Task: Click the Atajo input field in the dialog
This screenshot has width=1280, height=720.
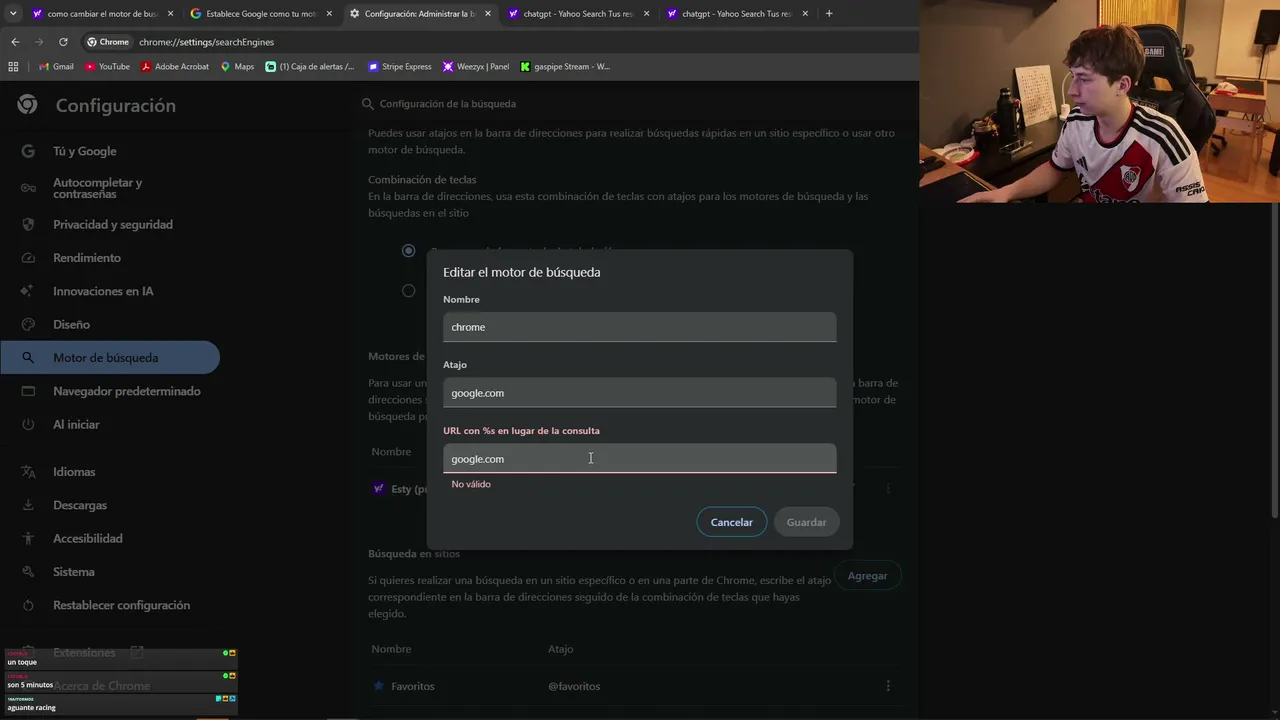Action: coord(640,393)
